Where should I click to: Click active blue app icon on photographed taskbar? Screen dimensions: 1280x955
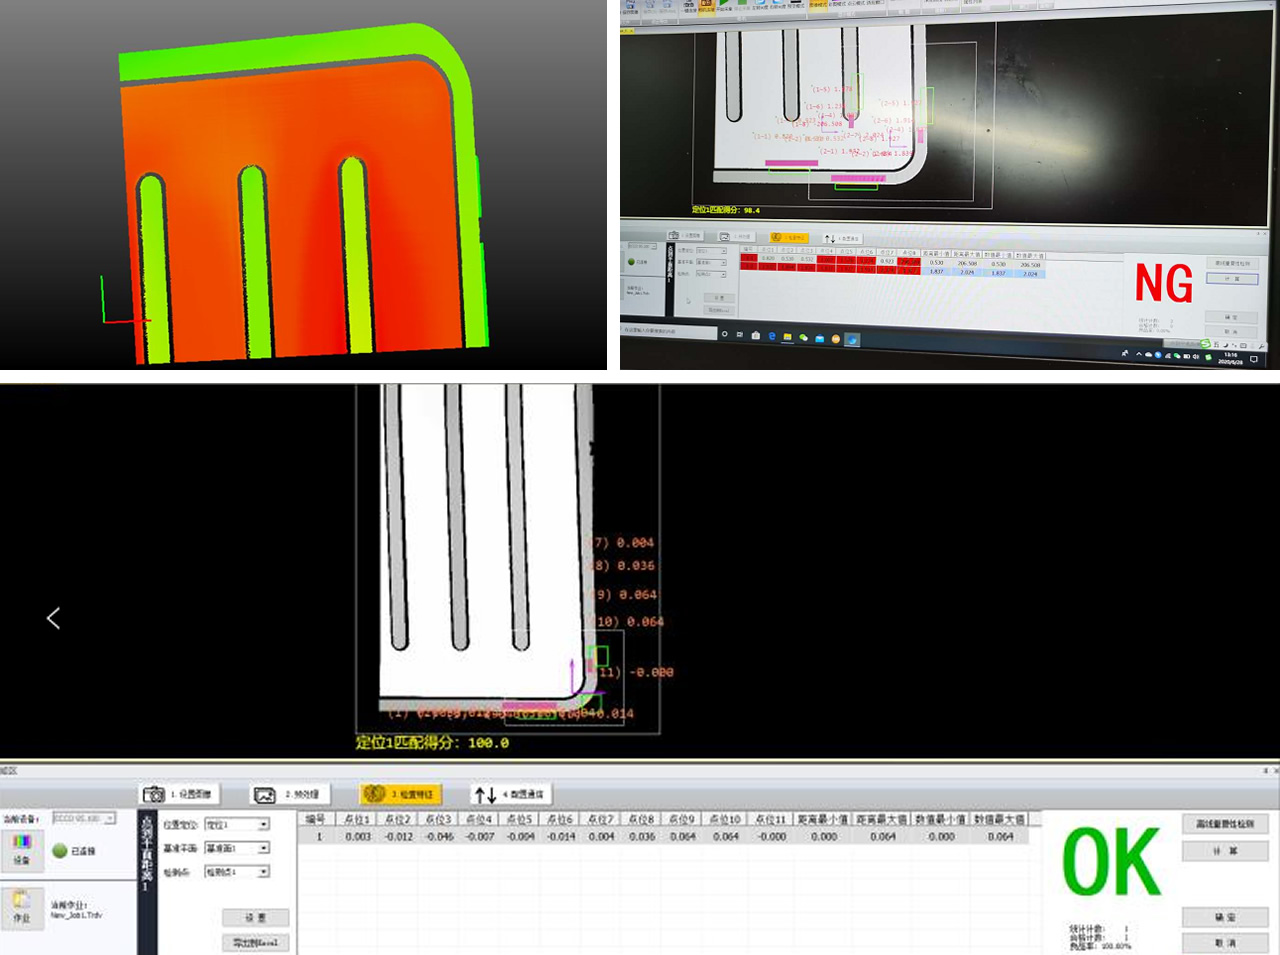[852, 340]
